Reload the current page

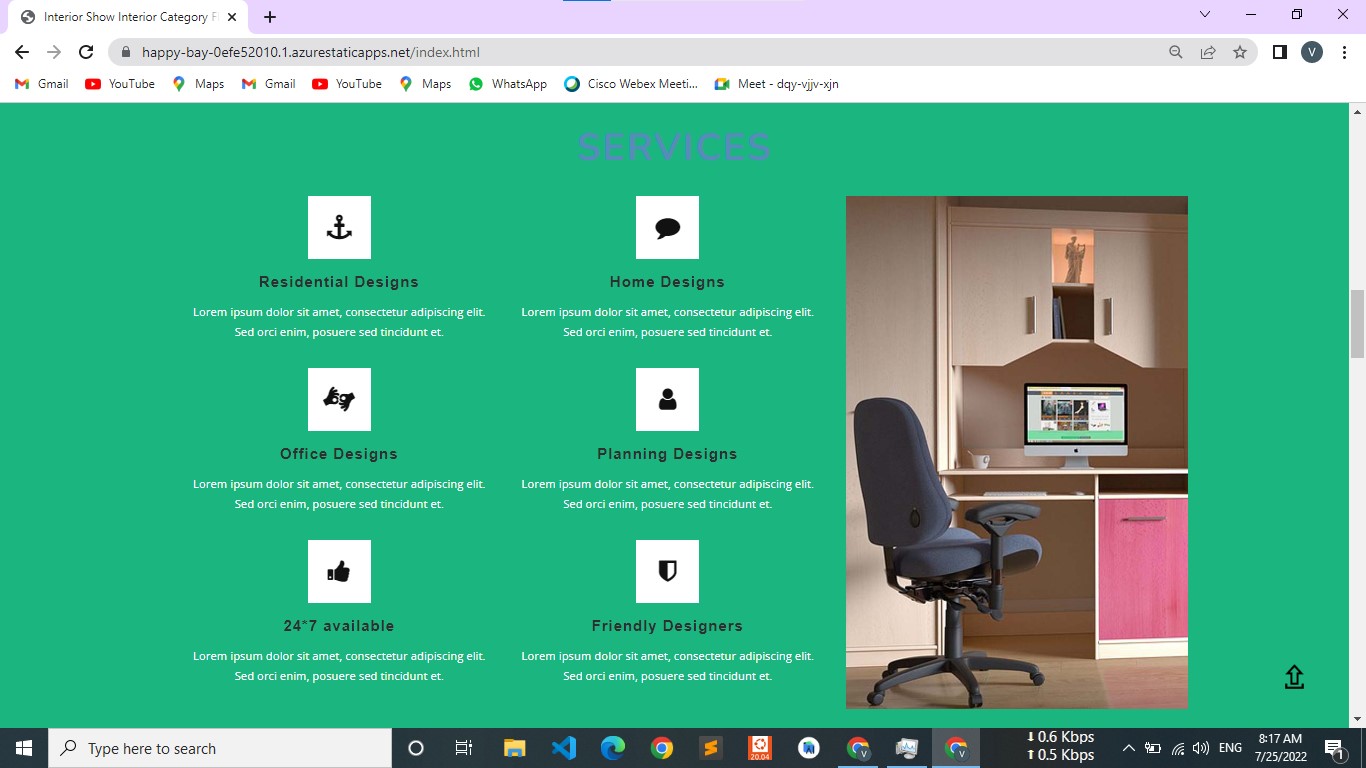[x=86, y=52]
